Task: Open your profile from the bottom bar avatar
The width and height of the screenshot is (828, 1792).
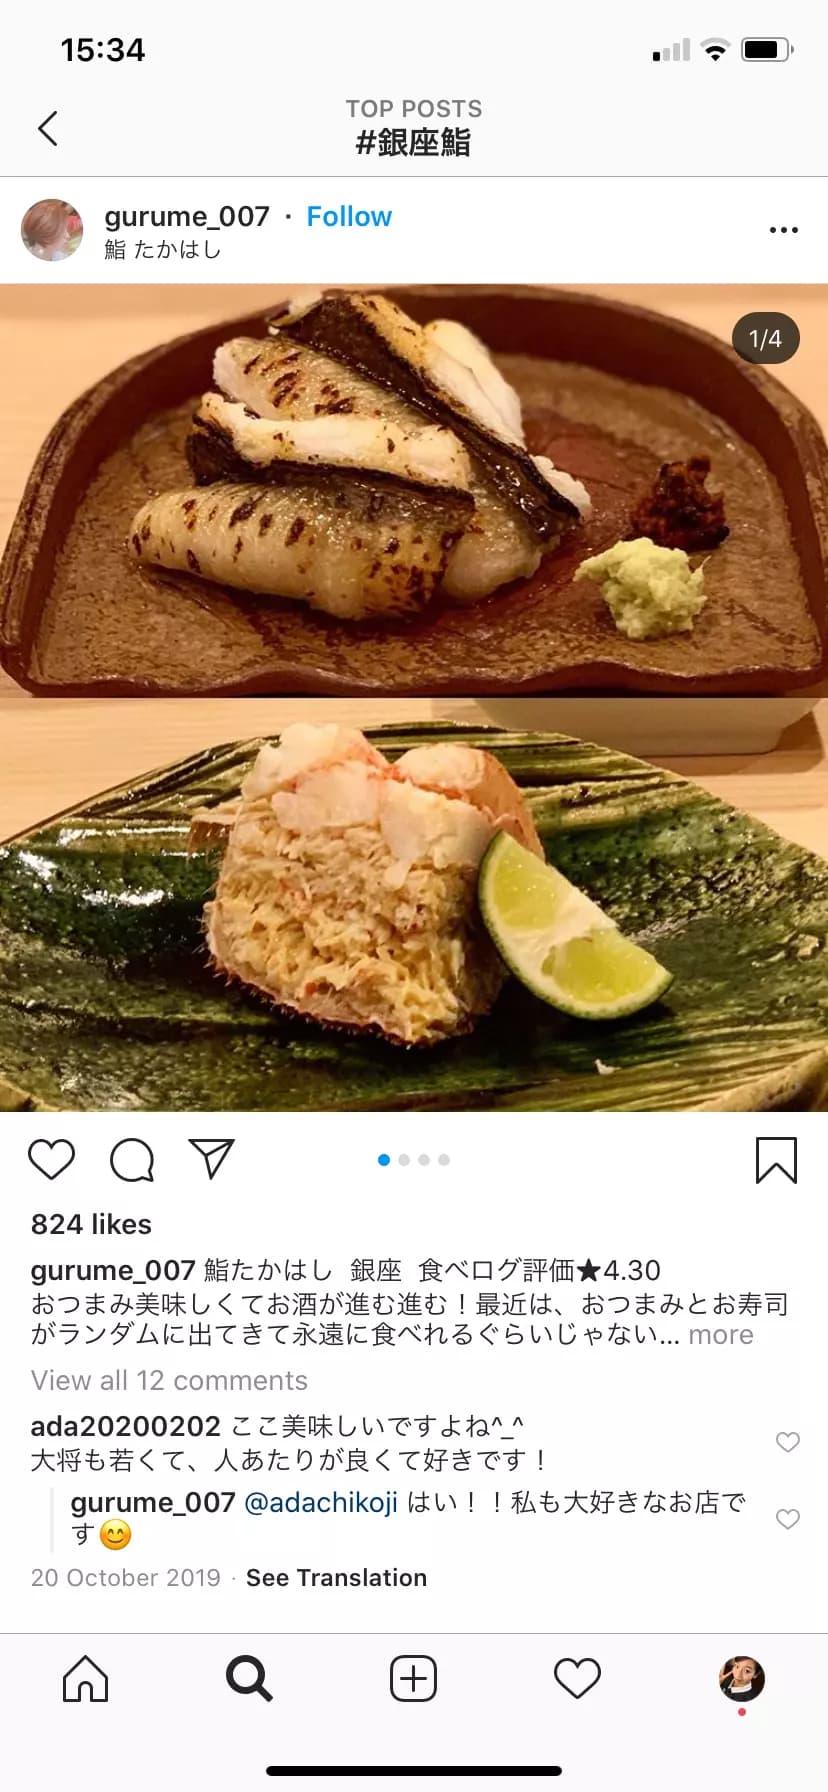Action: point(741,1678)
